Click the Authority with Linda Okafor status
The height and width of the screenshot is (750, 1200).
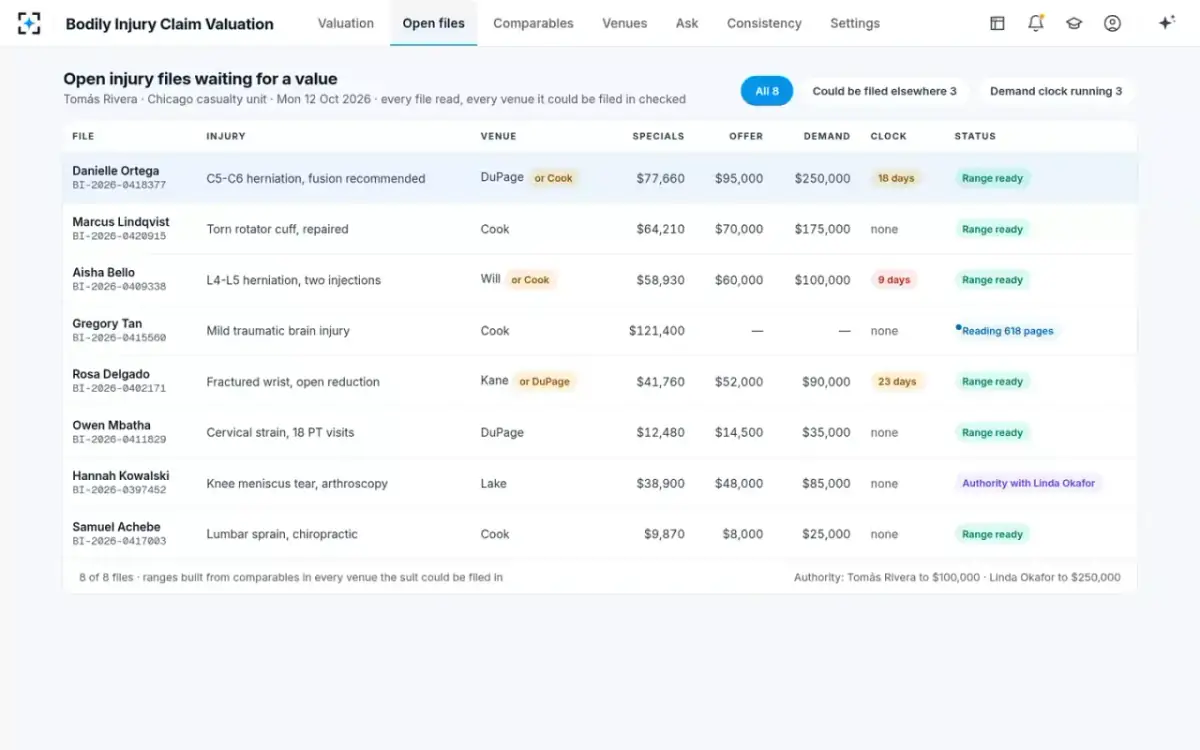click(x=1028, y=484)
